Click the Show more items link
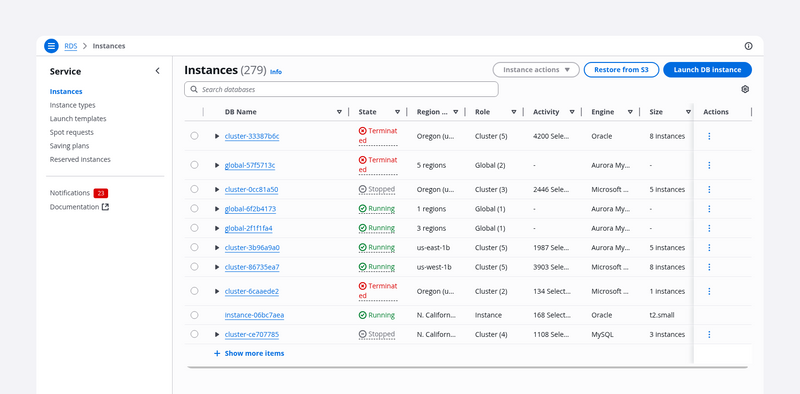This screenshot has width=800, height=394. (x=249, y=353)
